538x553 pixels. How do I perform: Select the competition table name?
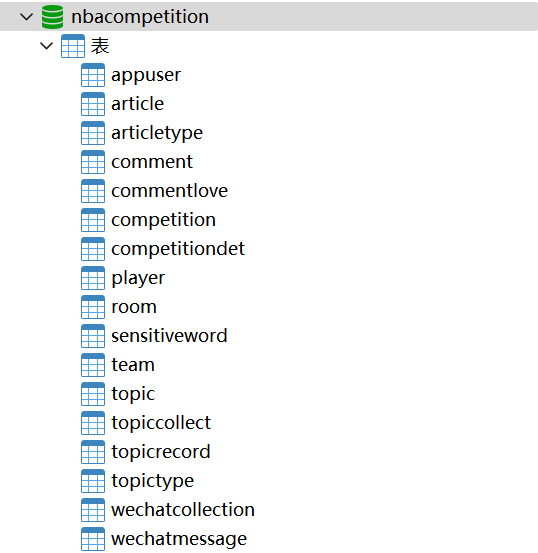coord(163,221)
